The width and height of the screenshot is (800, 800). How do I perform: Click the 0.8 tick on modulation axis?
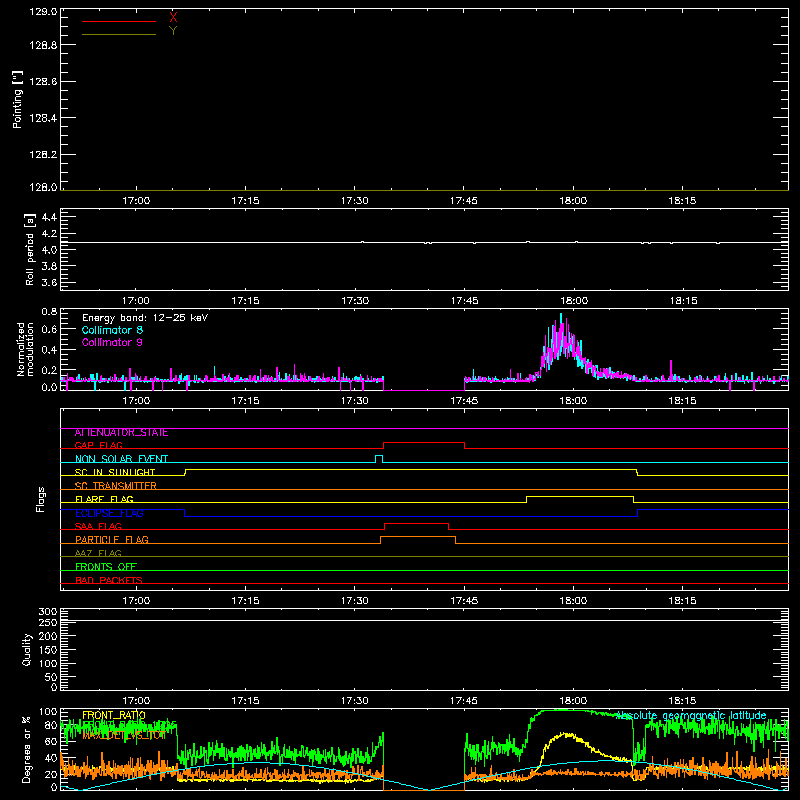coord(49,311)
